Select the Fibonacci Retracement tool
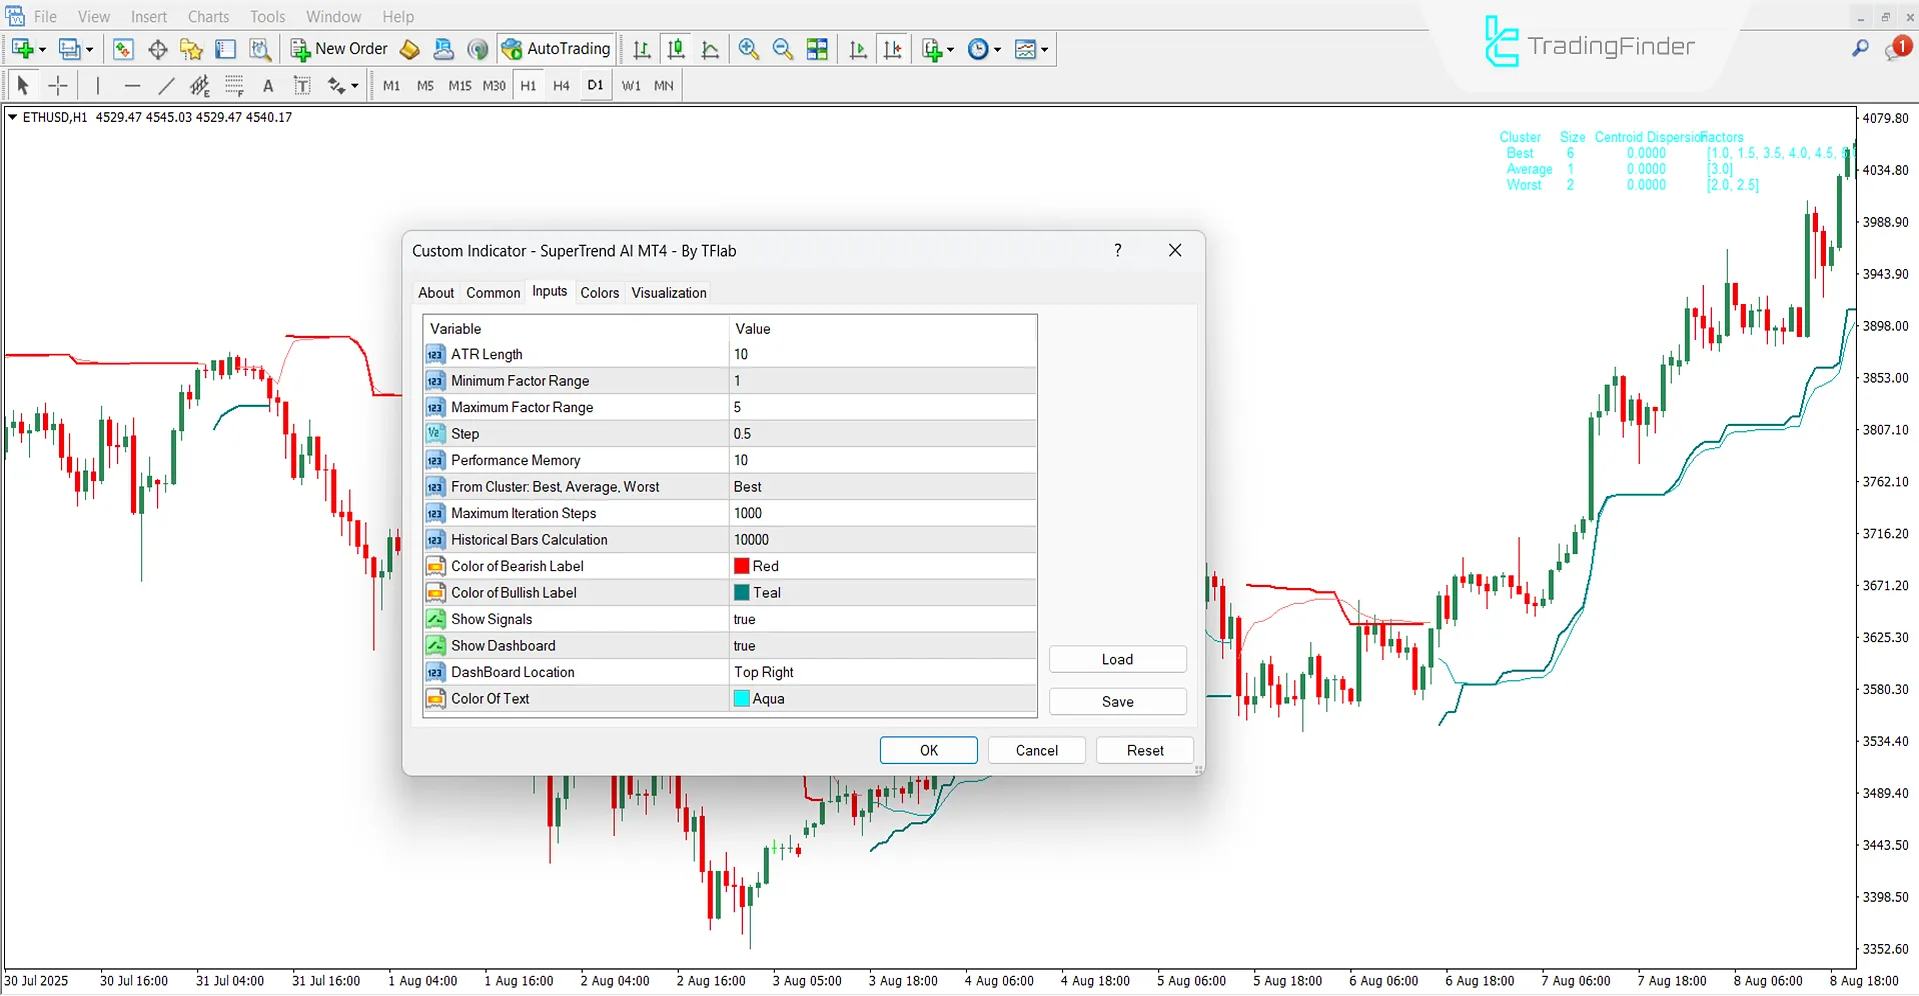Viewport: 1919px width, 996px height. point(234,85)
